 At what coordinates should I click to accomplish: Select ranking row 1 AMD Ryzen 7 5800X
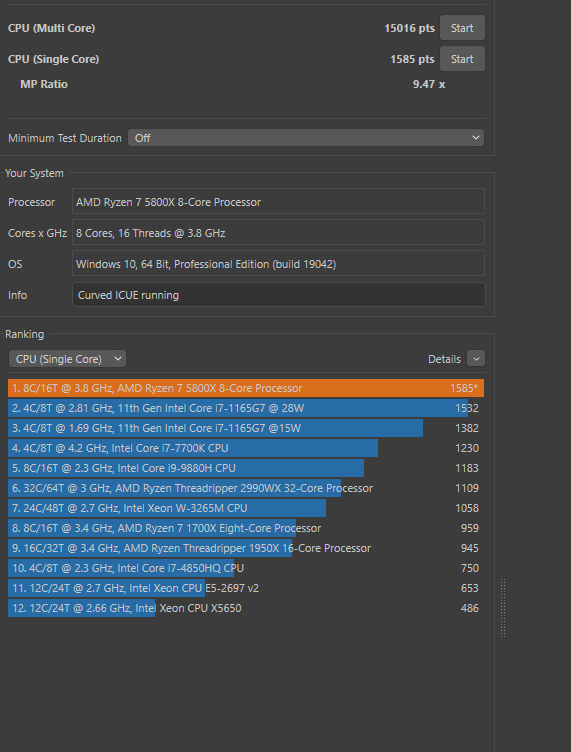[246, 388]
